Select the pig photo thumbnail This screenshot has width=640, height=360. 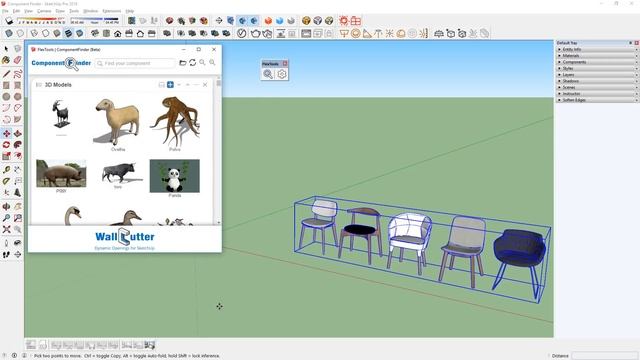click(61, 173)
